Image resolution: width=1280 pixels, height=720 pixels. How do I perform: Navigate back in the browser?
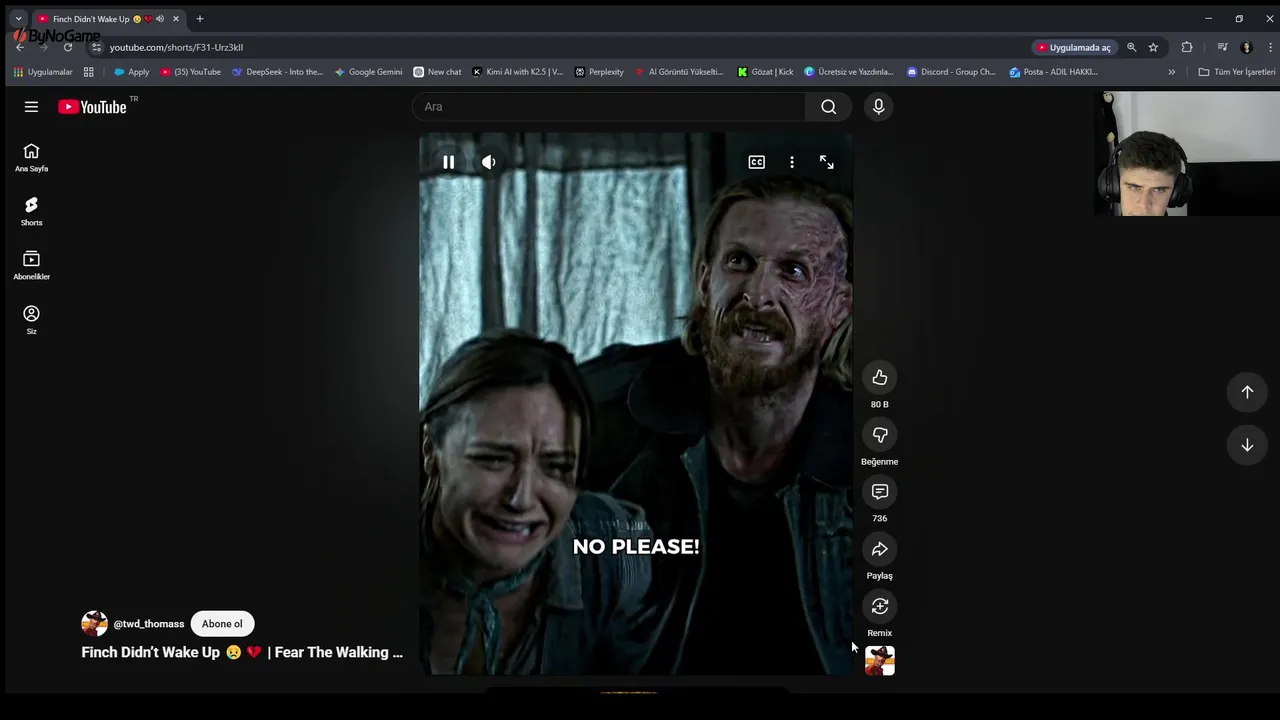19,47
